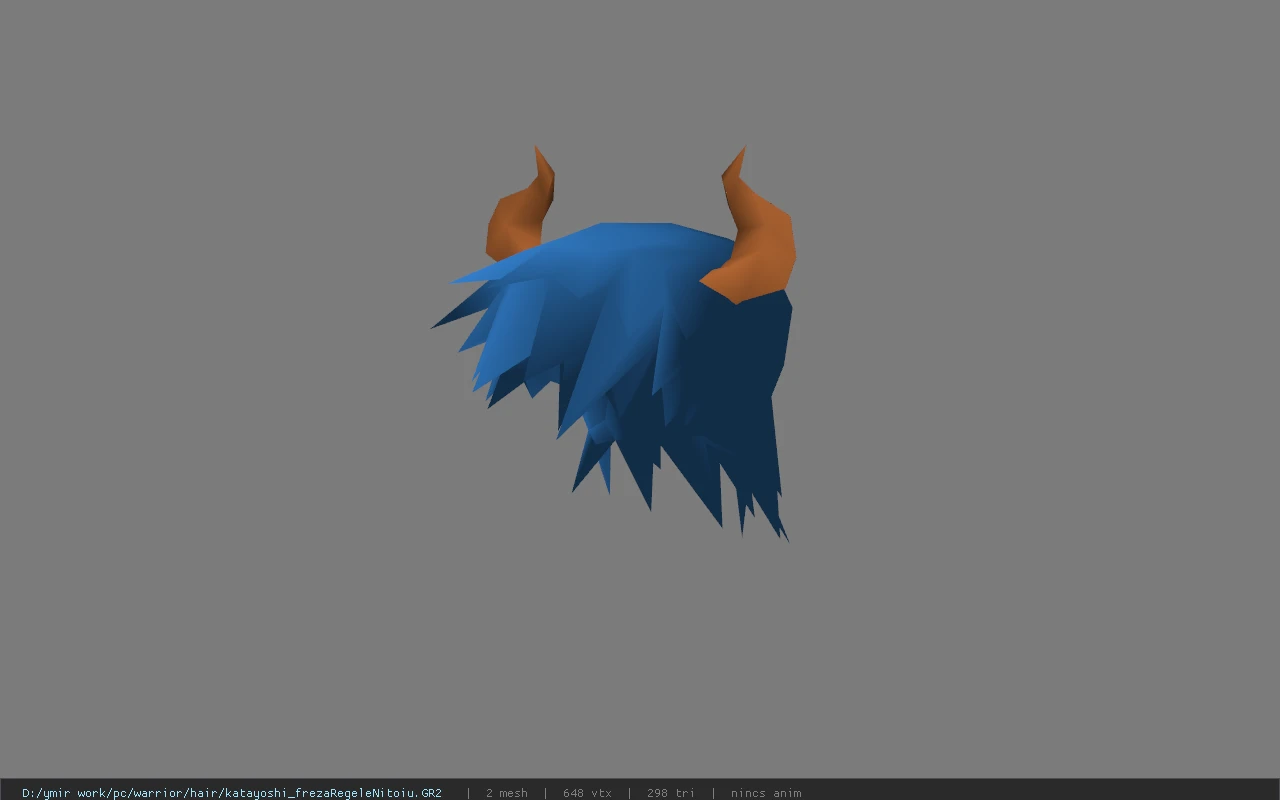
Task: Click the '2 mesh' status entry
Action: tap(507, 793)
